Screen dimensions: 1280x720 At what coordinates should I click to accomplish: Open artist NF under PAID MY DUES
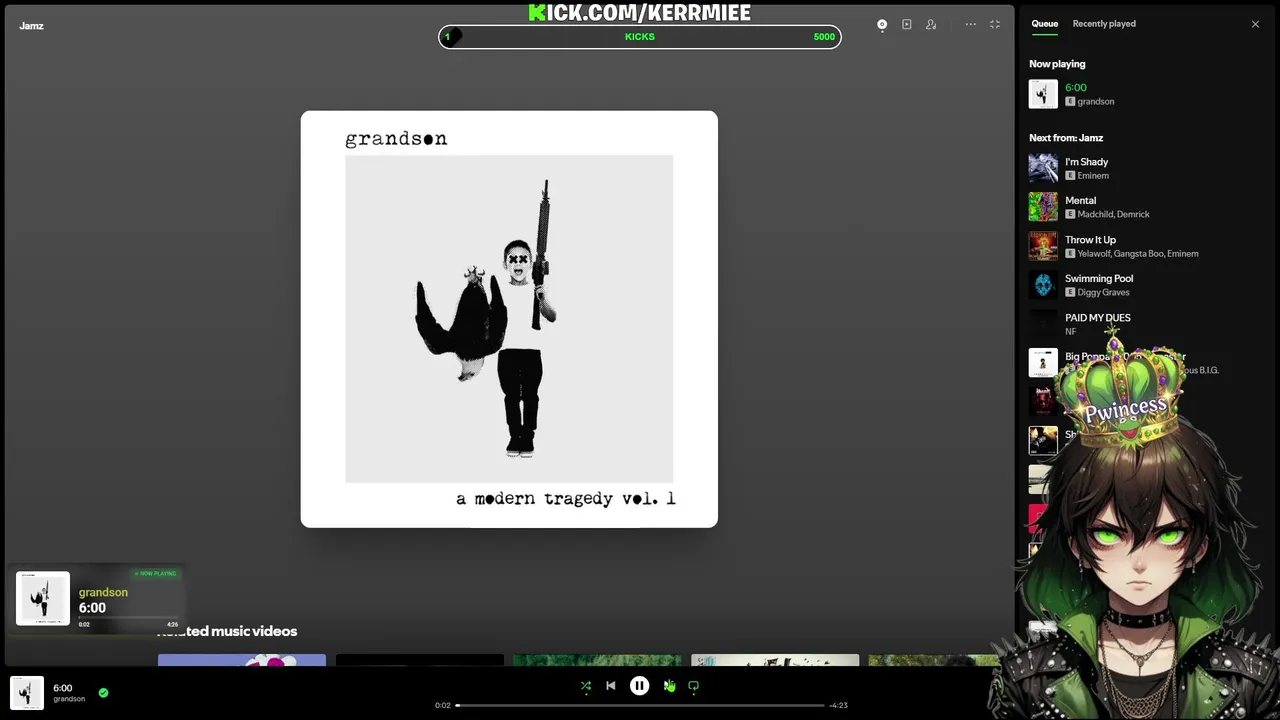1070,331
